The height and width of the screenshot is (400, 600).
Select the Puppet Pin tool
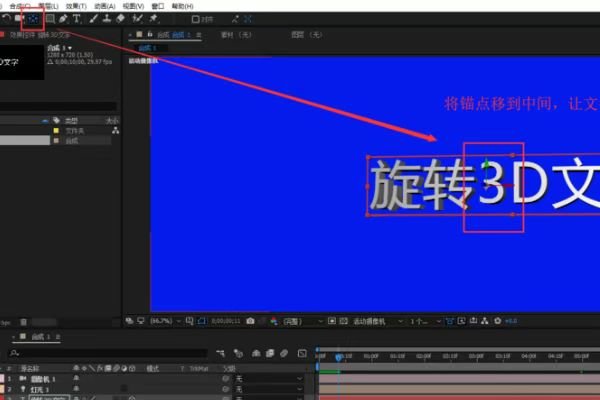(153, 18)
